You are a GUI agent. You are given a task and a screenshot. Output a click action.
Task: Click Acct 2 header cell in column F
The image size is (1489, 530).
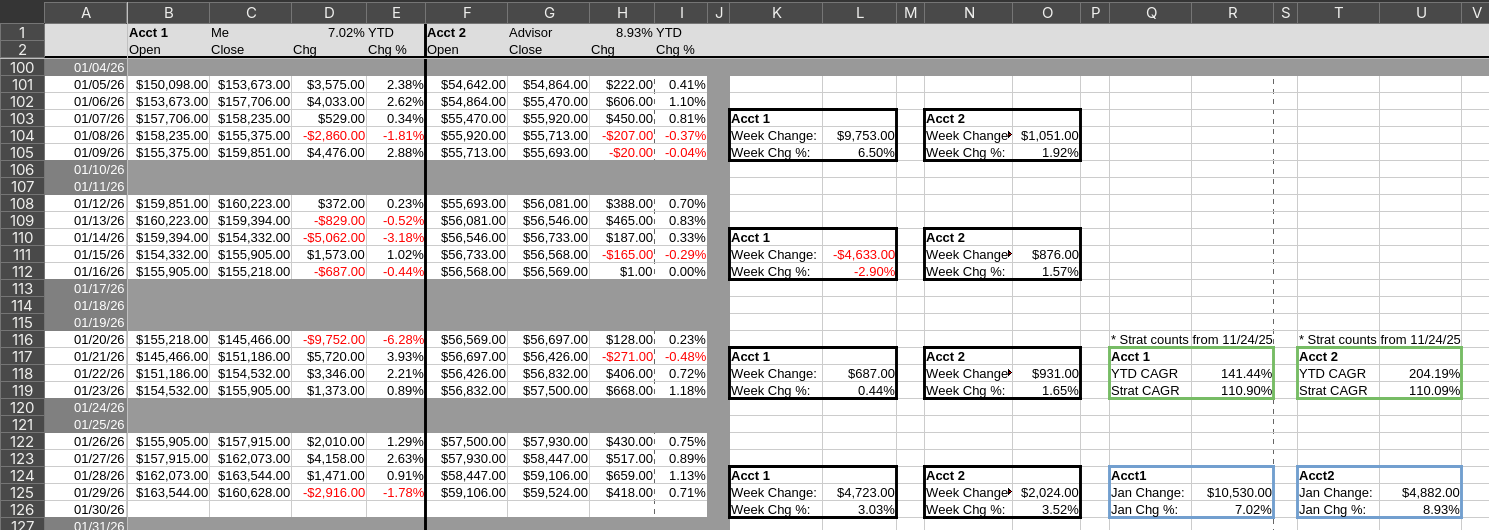coord(467,32)
